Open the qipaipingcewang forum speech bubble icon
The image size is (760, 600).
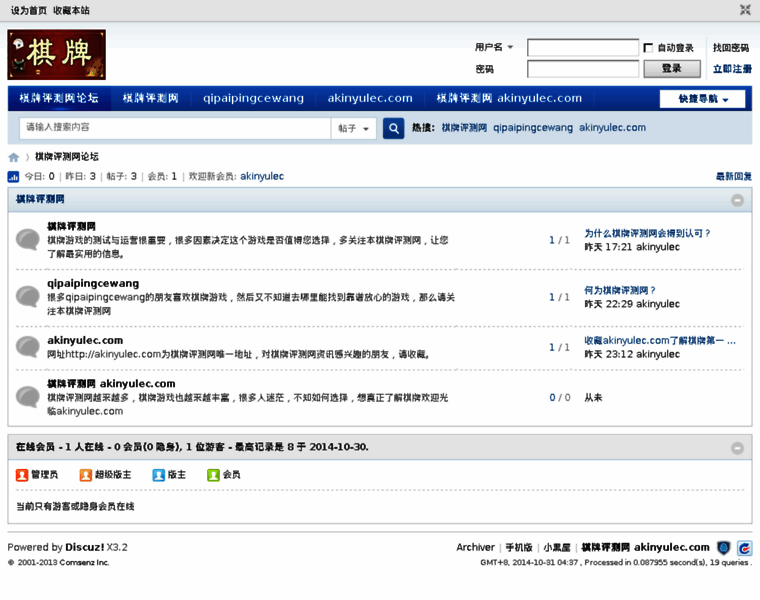pos(28,297)
